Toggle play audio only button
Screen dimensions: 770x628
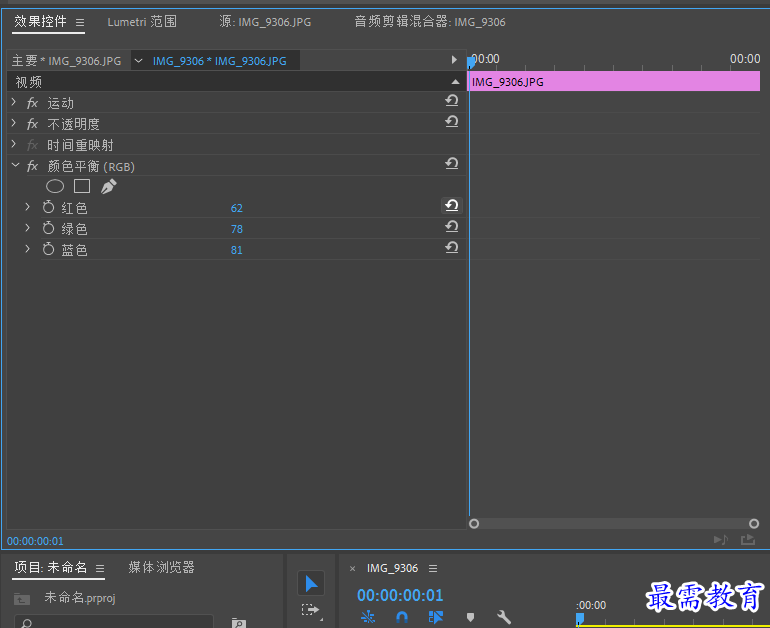pyautogui.click(x=720, y=540)
